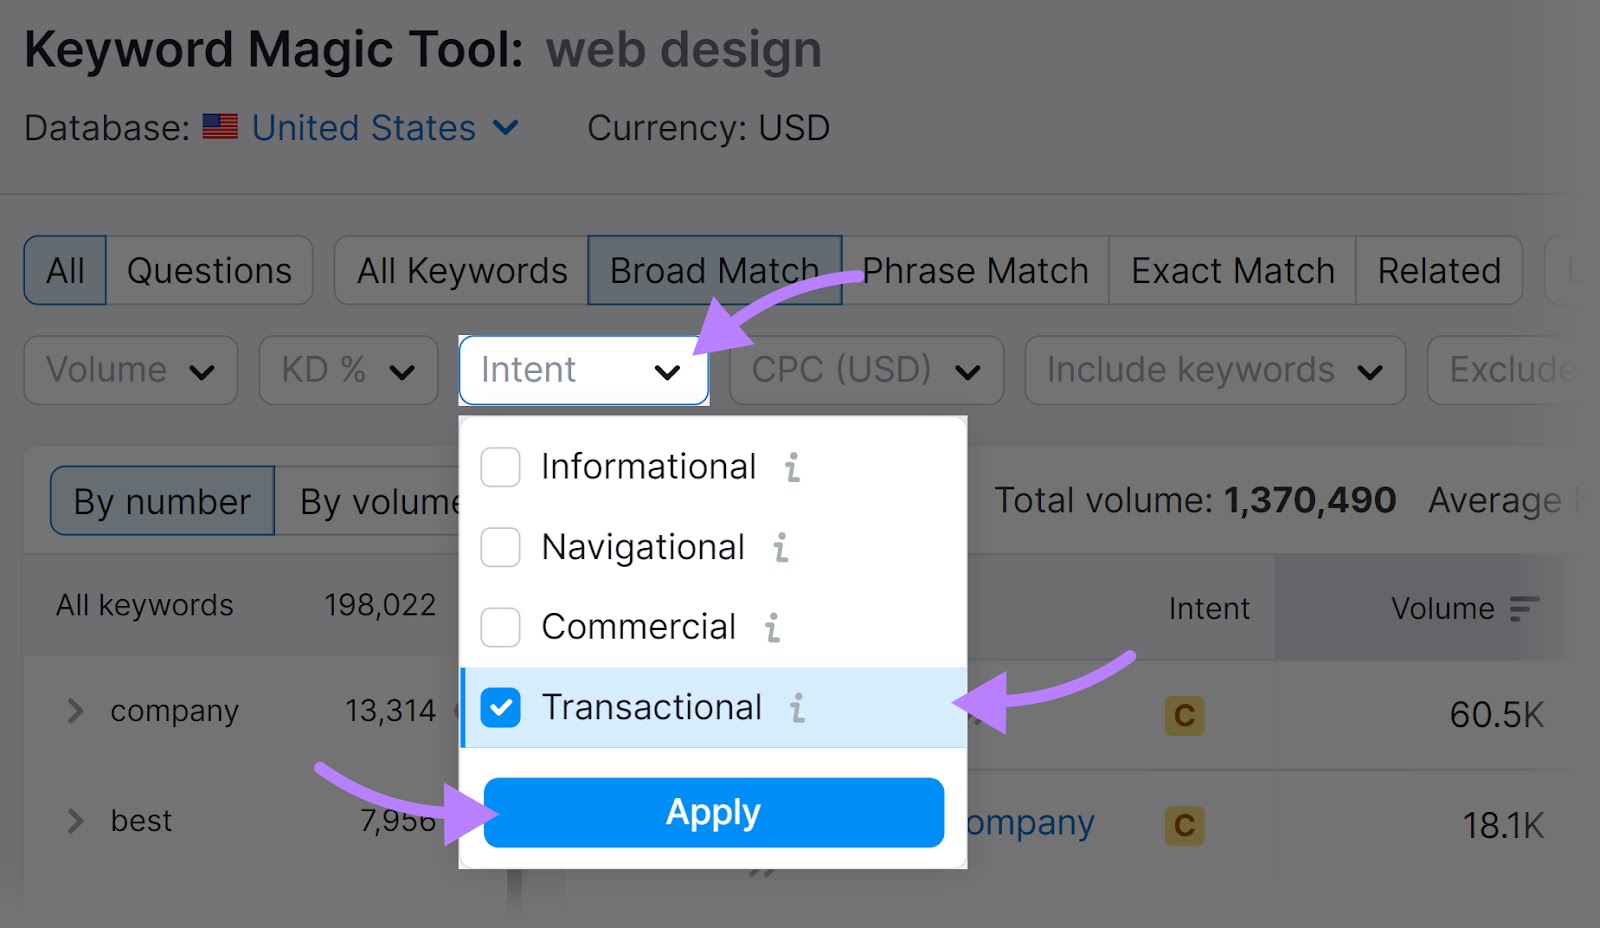Open the CPC (USD) filter dropdown
Viewport: 1600px width, 928px height.
pos(866,370)
